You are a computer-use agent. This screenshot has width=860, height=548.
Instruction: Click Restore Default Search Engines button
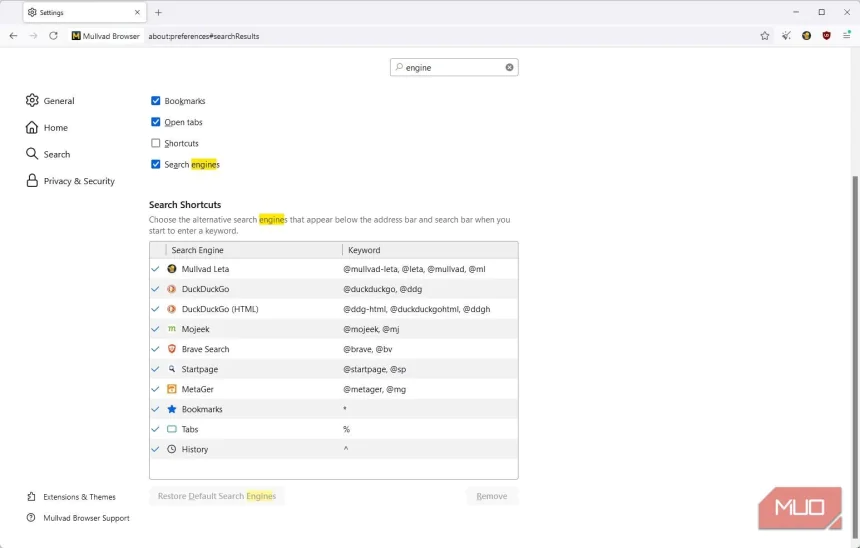click(216, 496)
